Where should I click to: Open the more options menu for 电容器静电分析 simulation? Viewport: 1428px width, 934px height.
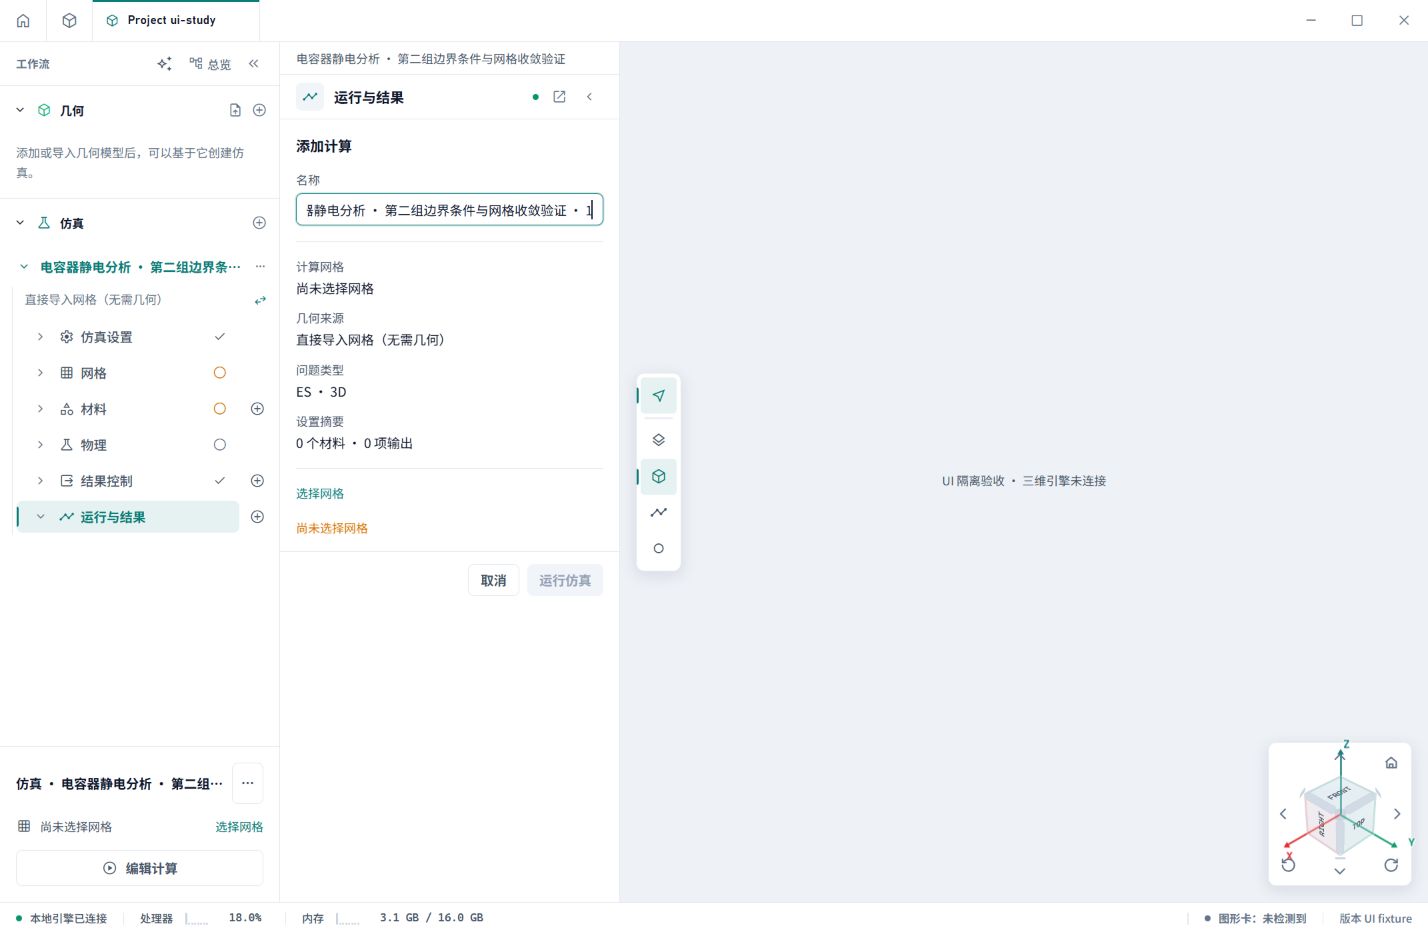260,267
